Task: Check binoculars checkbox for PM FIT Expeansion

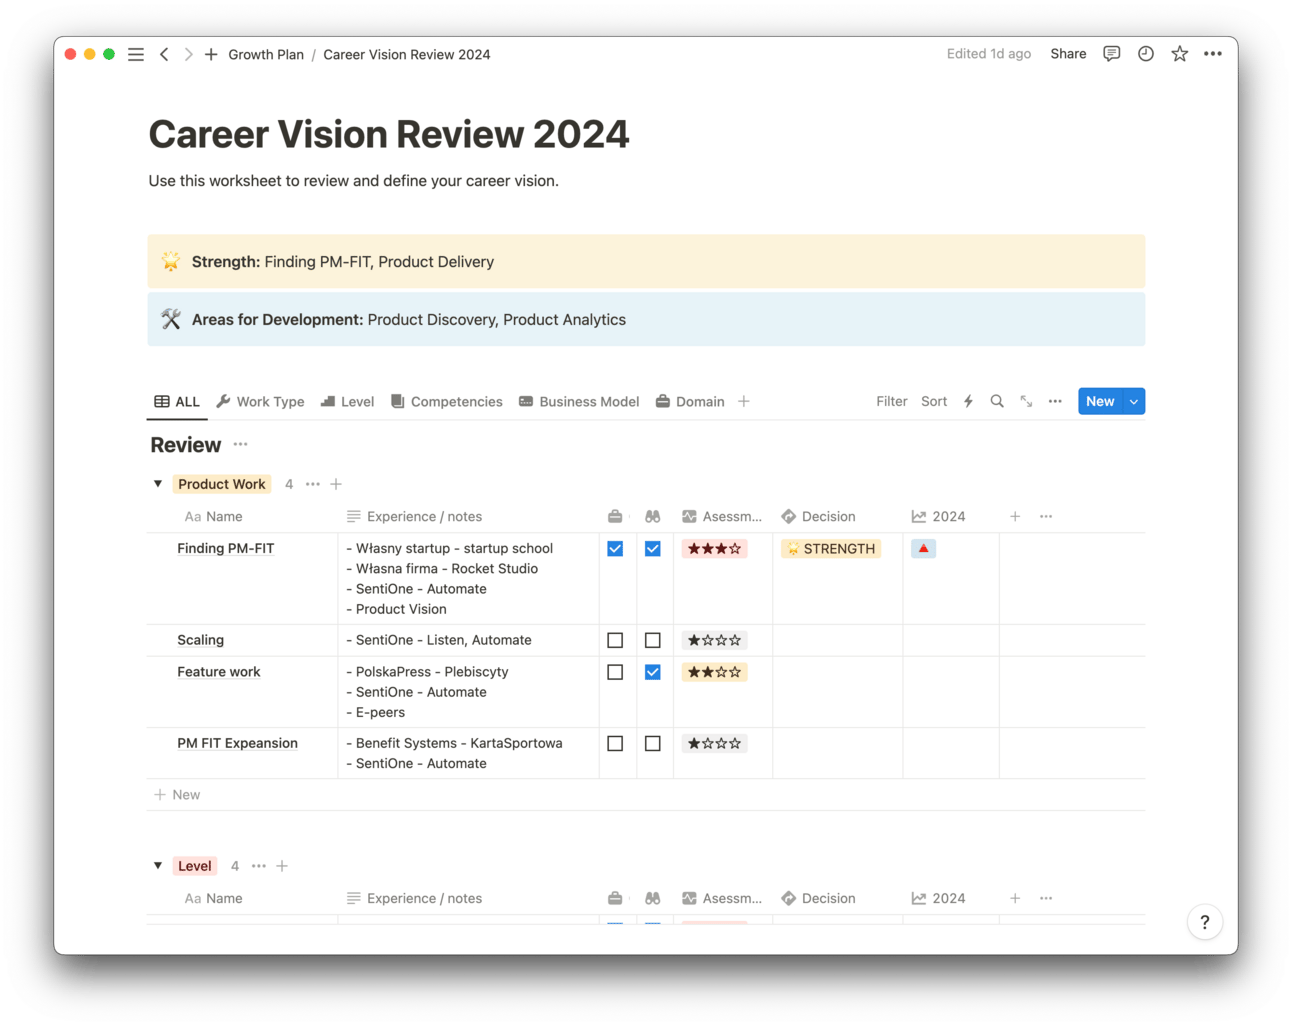Action: 653,743
